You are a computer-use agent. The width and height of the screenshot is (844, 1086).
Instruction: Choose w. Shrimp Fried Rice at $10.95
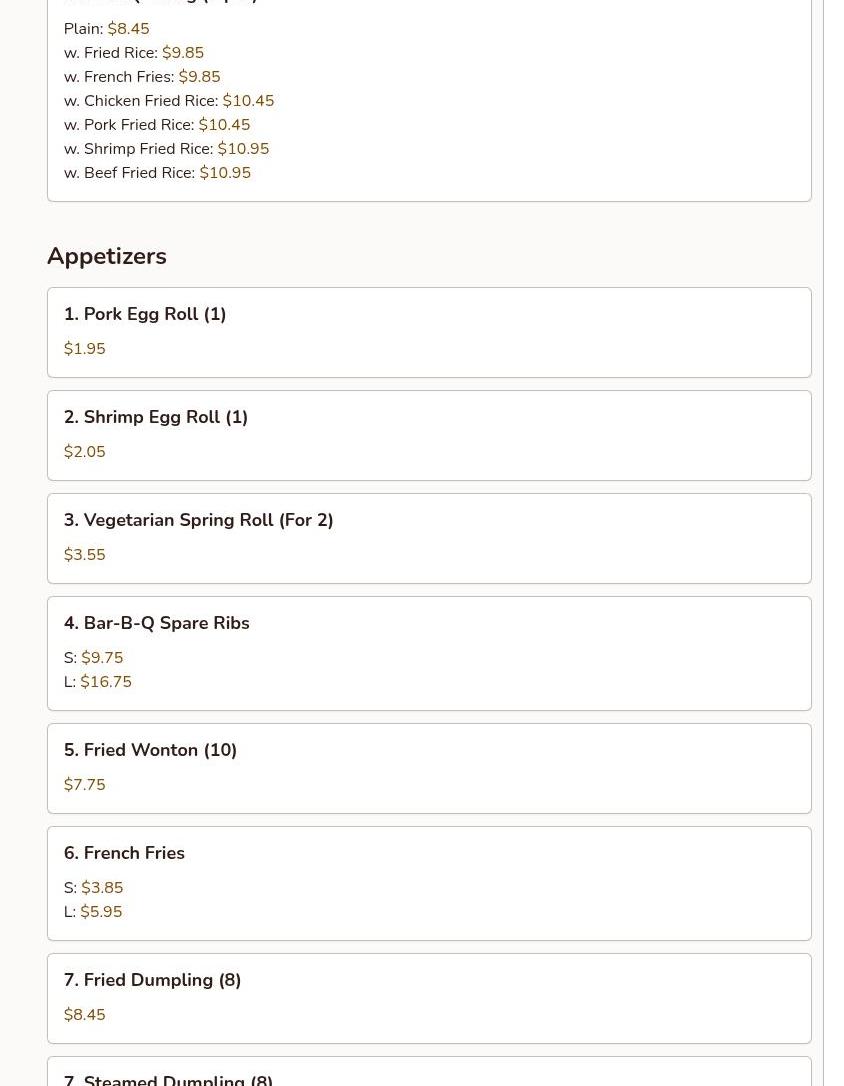point(166,149)
